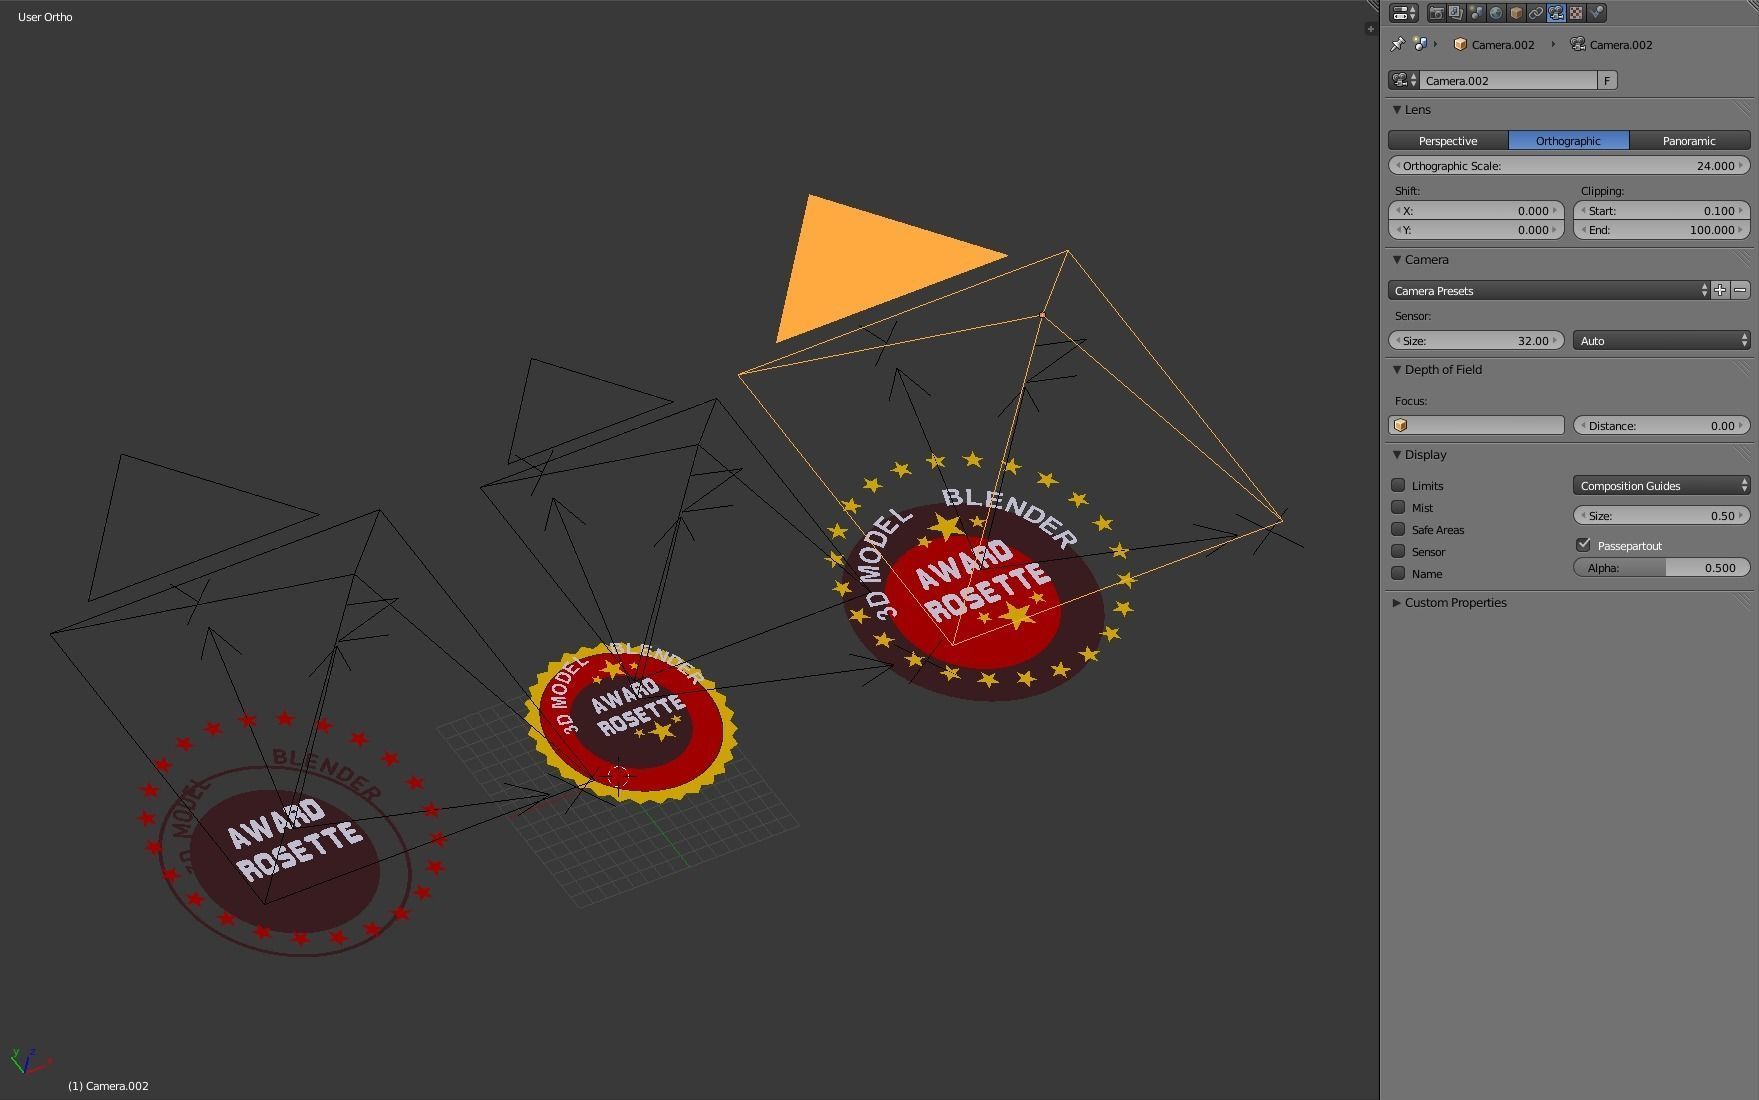This screenshot has height=1100, width=1759.
Task: Open the Render properties tab
Action: point(1436,13)
